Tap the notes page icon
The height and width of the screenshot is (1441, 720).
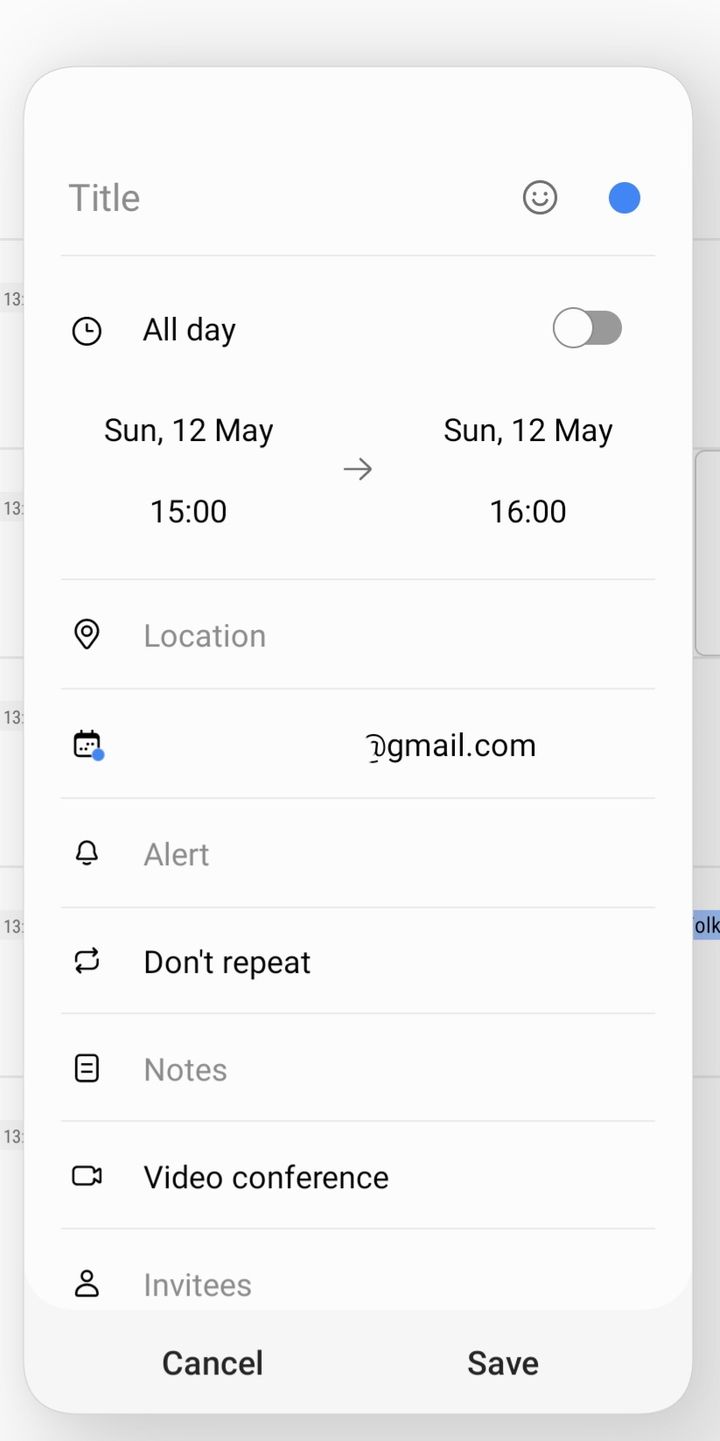click(x=87, y=1069)
